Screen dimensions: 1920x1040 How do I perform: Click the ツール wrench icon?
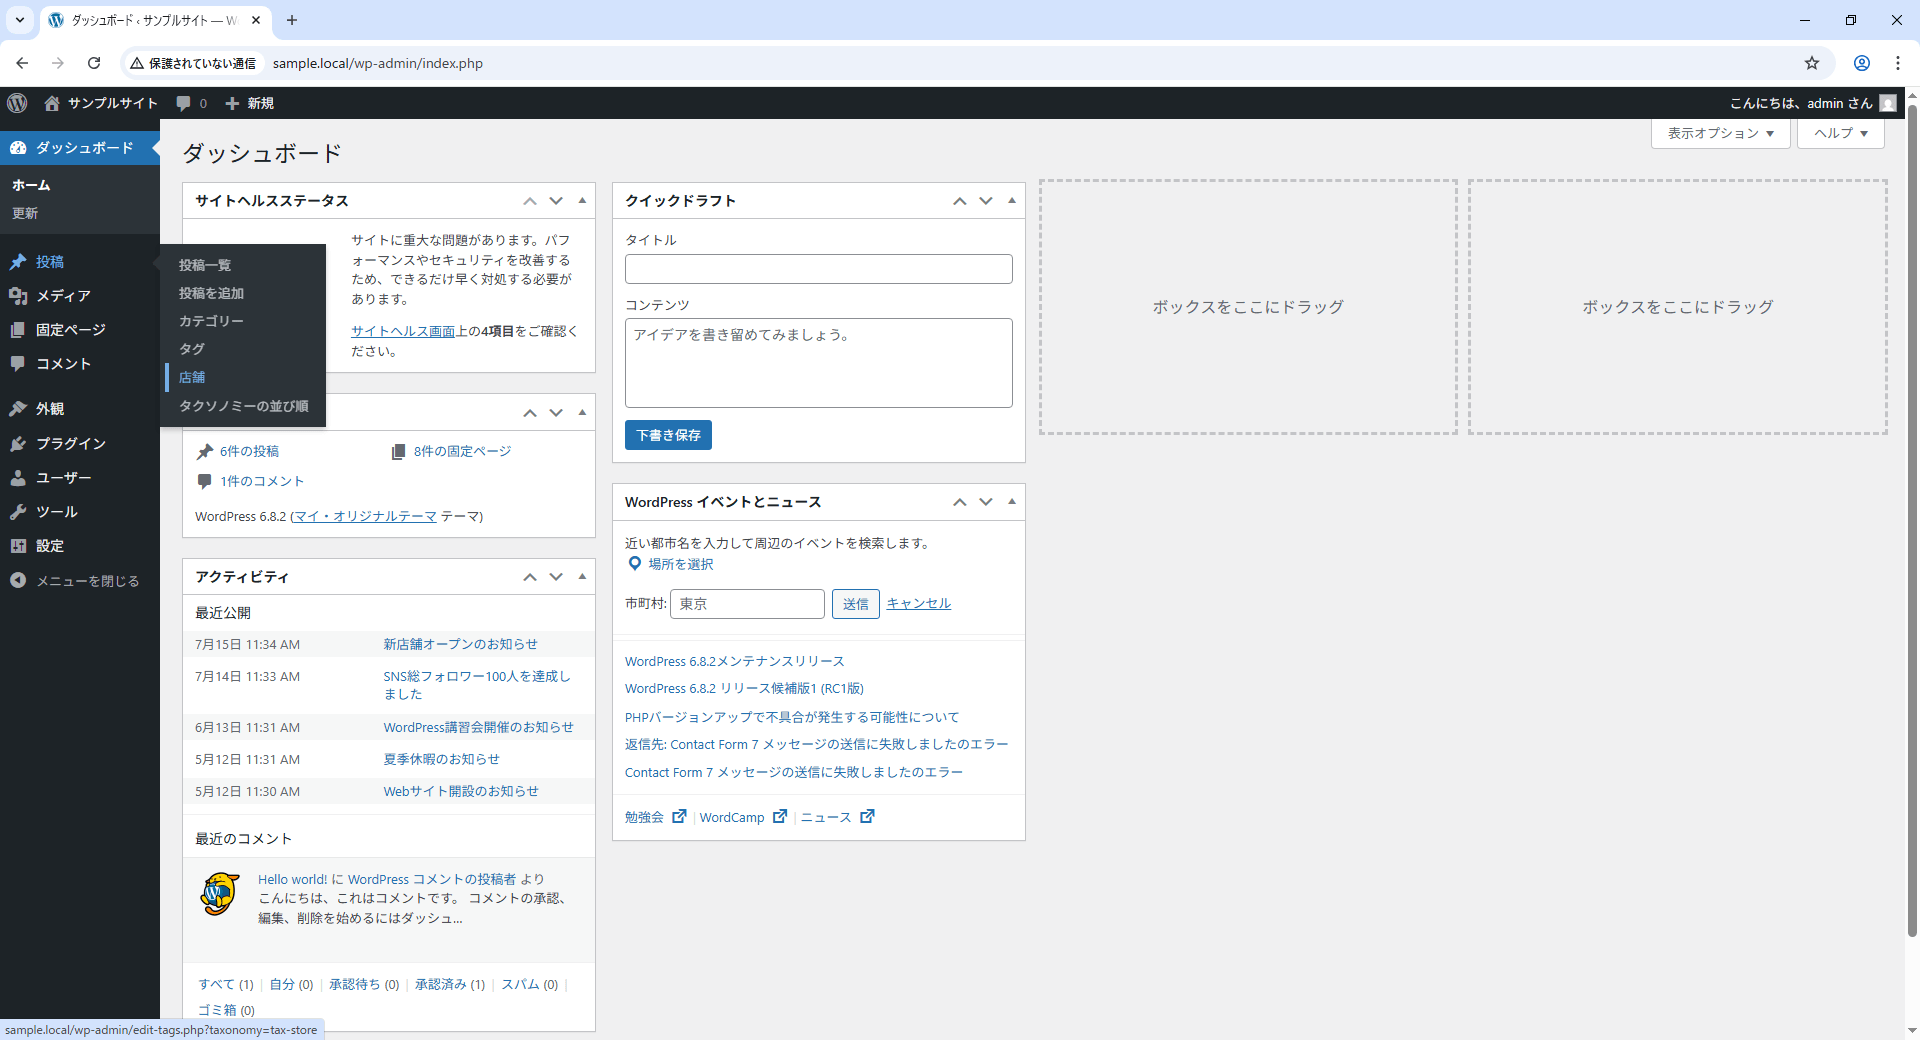(x=18, y=512)
